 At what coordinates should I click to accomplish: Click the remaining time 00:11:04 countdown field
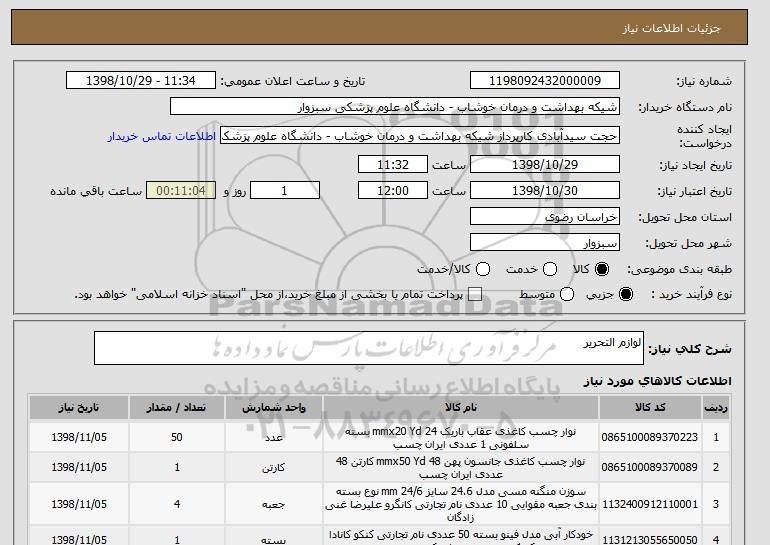click(181, 191)
